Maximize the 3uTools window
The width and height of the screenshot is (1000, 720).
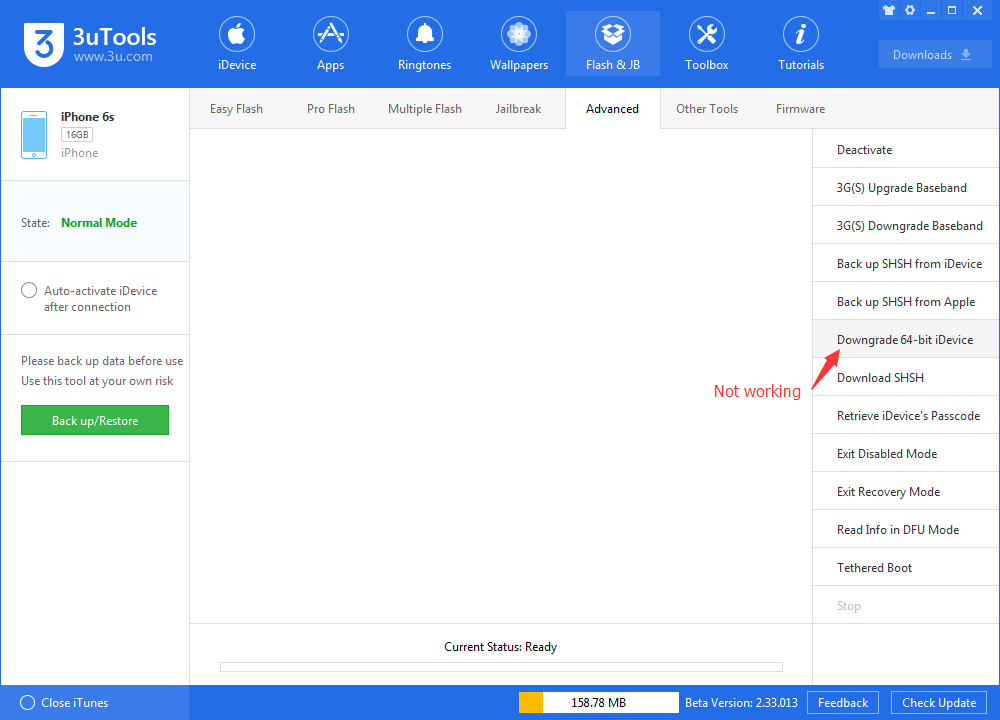[952, 10]
